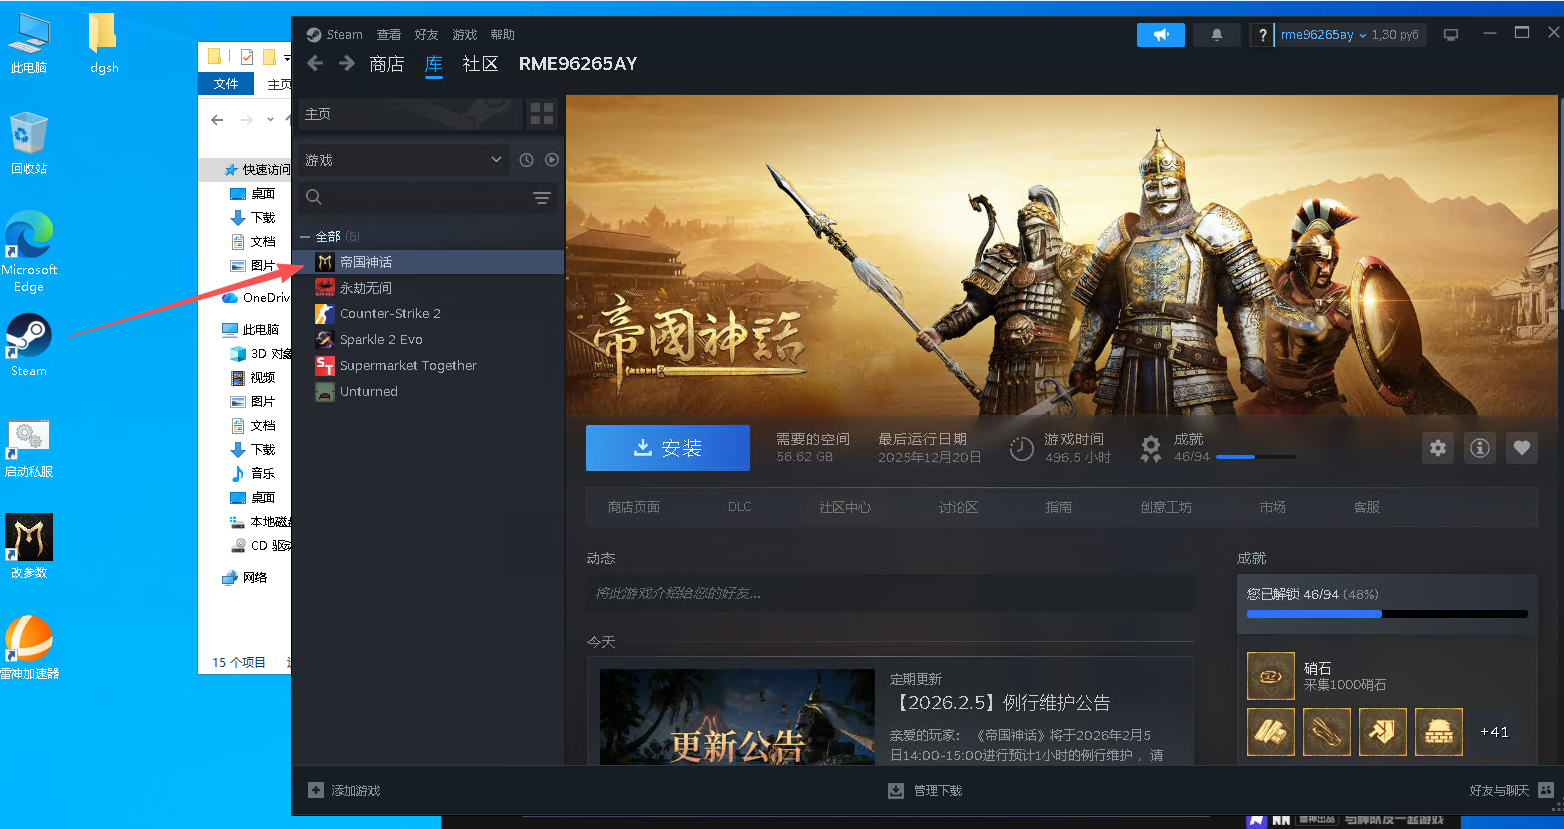
Task: Switch to the 商店 tab
Action: point(386,64)
